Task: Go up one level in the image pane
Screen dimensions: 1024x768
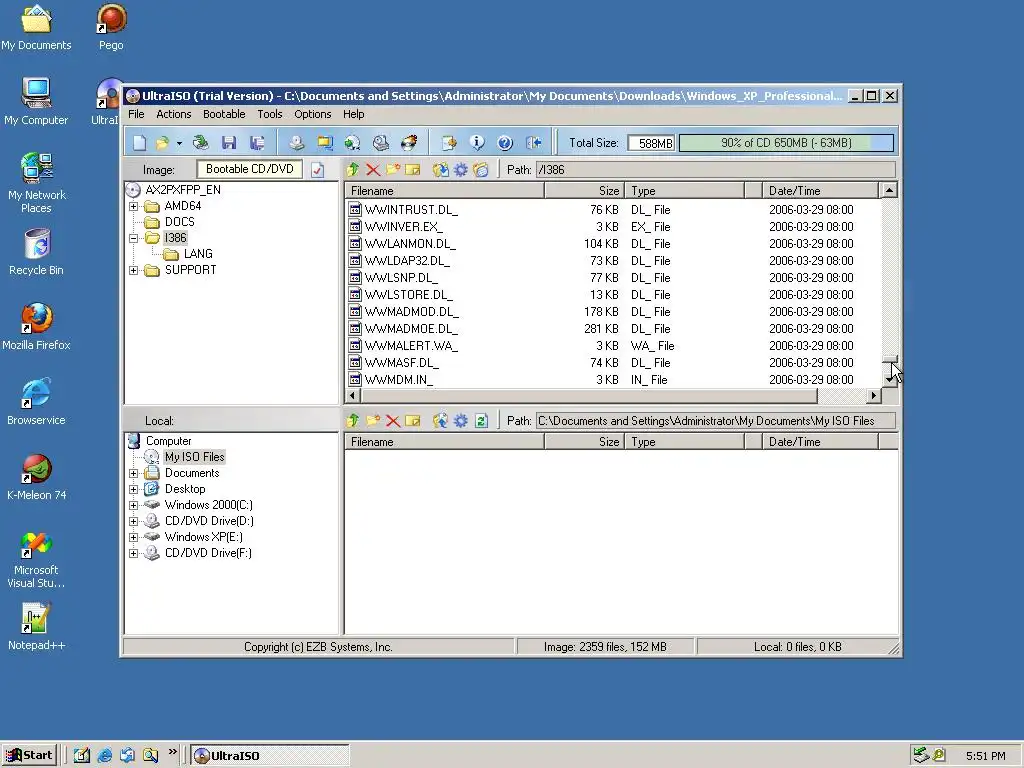Action: (353, 170)
